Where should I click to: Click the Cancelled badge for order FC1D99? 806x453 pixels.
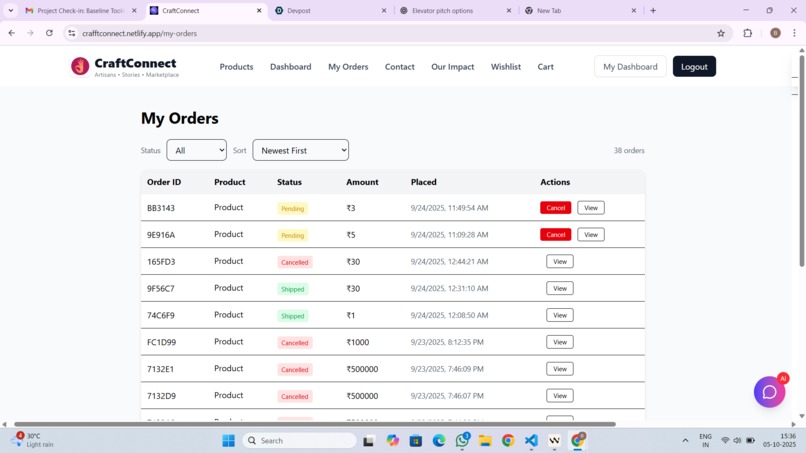point(295,342)
